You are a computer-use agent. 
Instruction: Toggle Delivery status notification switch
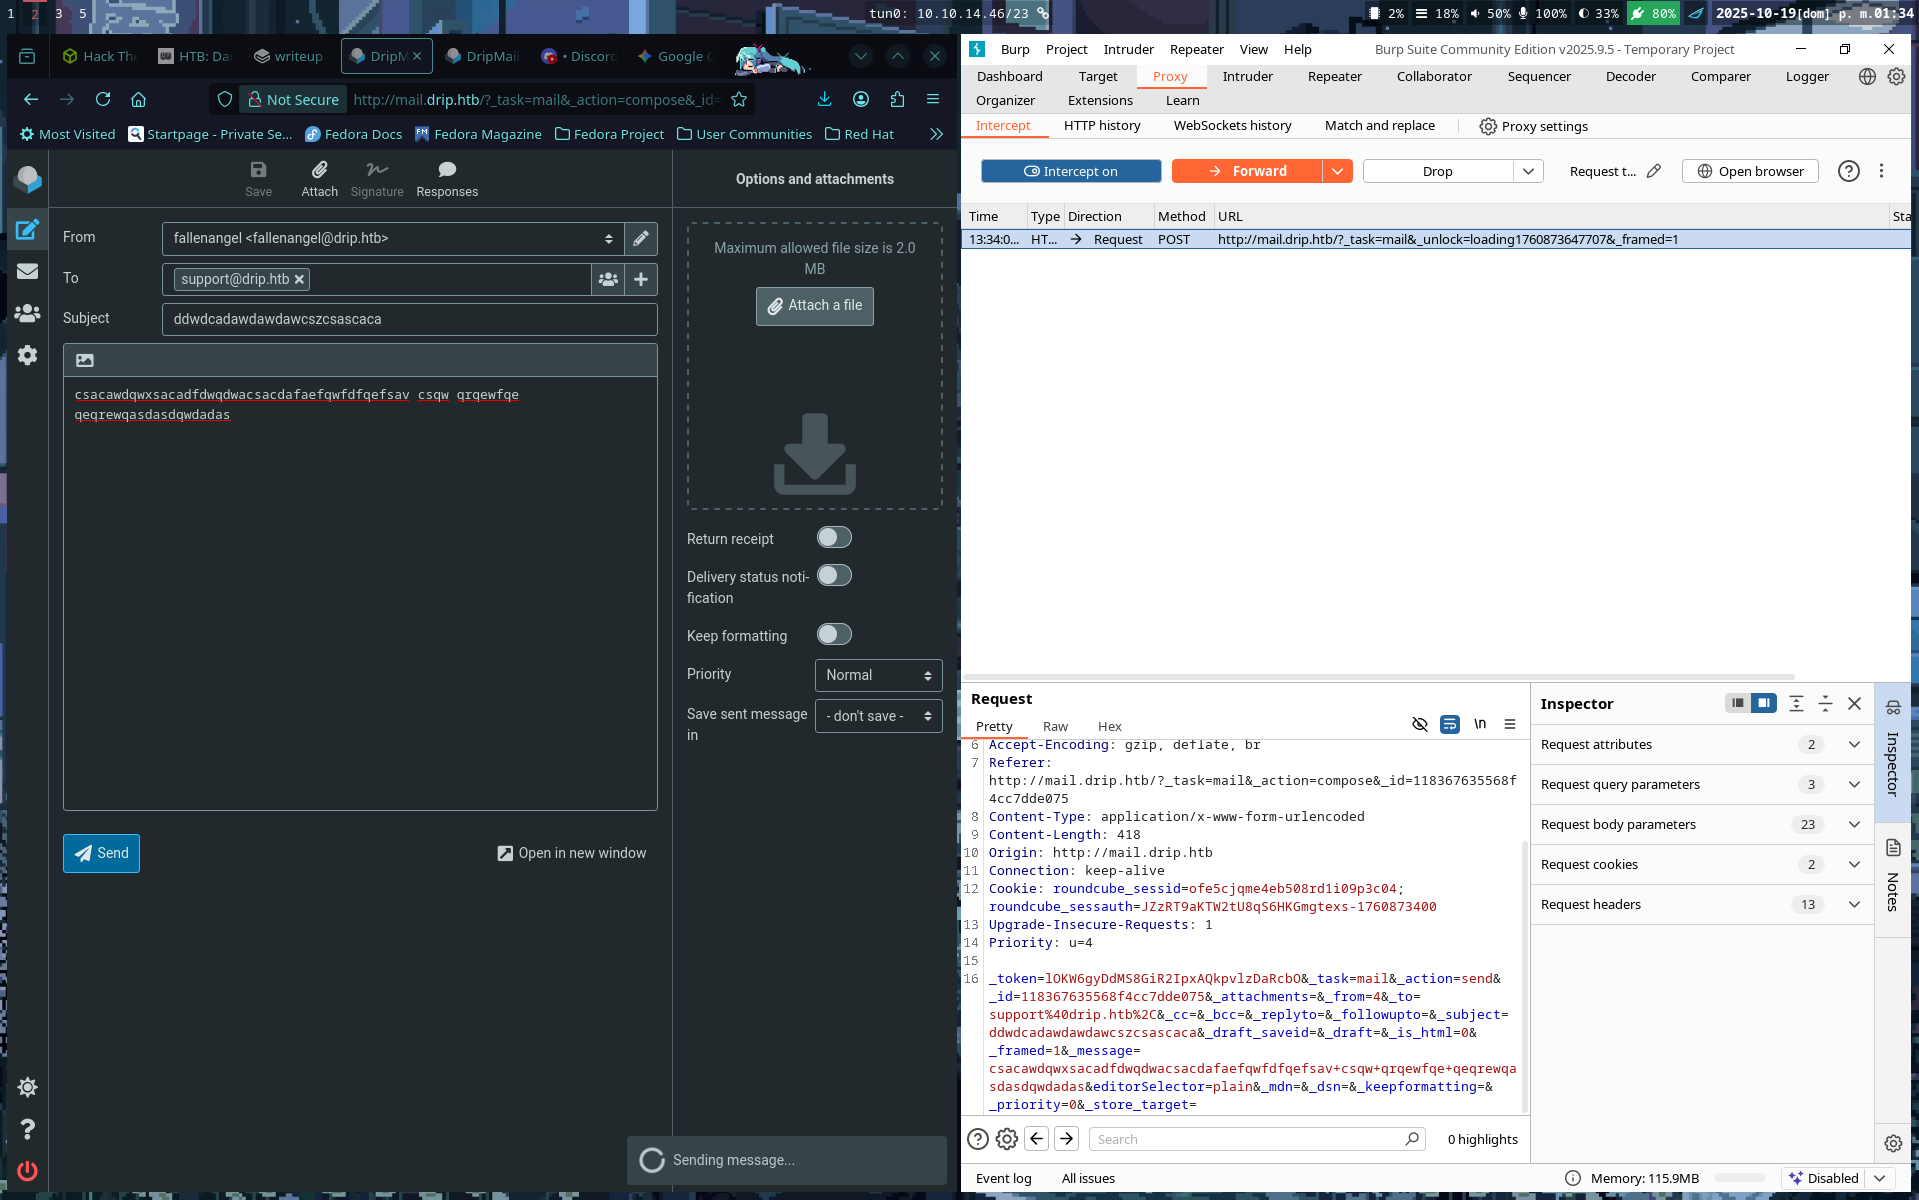[x=834, y=576]
